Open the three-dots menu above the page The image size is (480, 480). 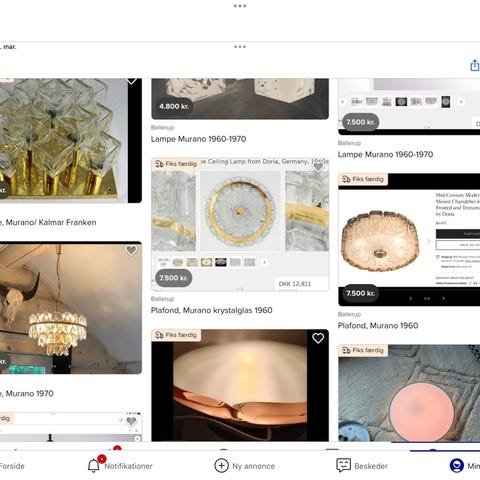click(240, 6)
